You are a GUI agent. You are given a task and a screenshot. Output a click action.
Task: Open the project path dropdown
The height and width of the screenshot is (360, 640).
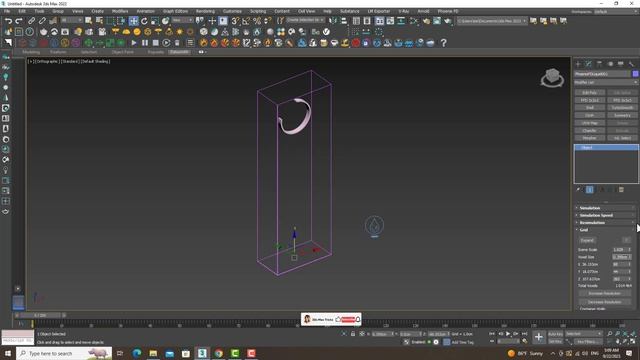[x=492, y=21]
